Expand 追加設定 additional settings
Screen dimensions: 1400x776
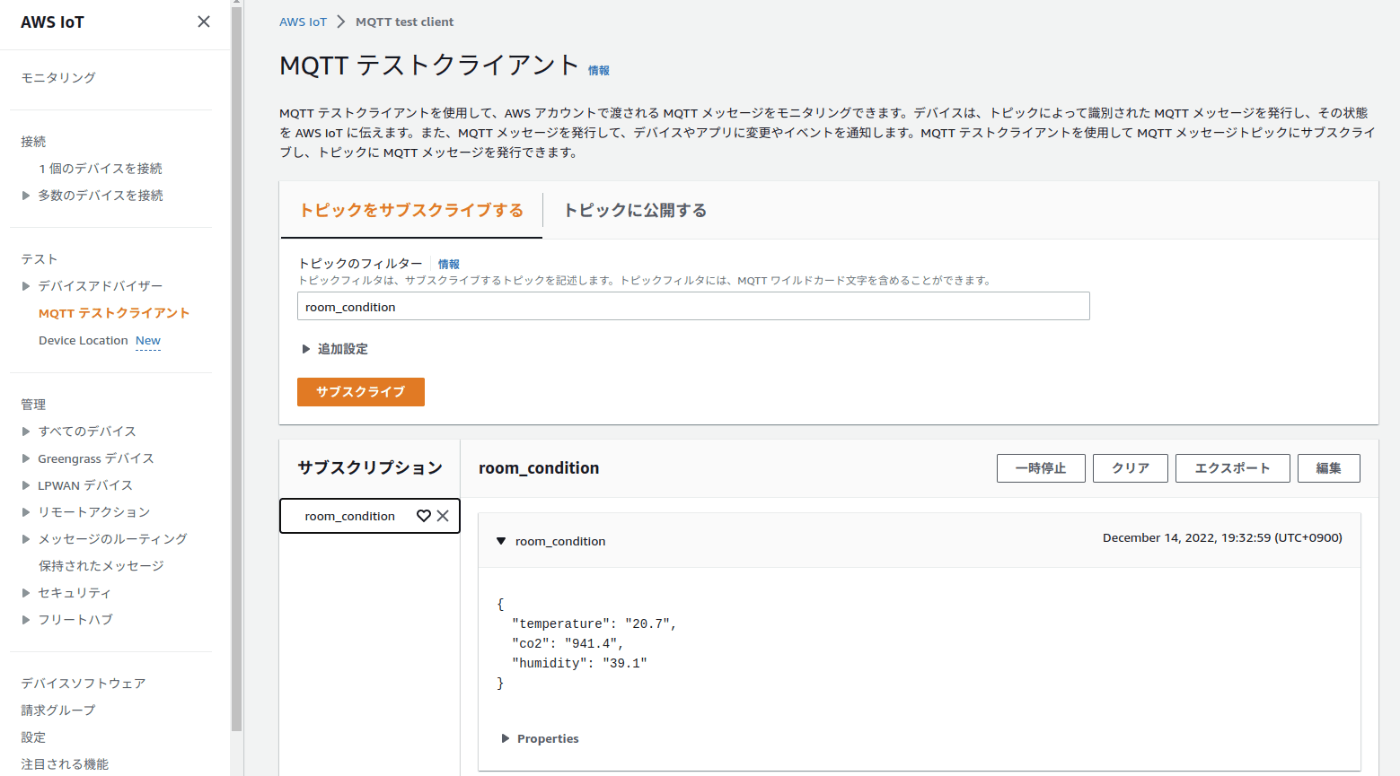click(306, 349)
